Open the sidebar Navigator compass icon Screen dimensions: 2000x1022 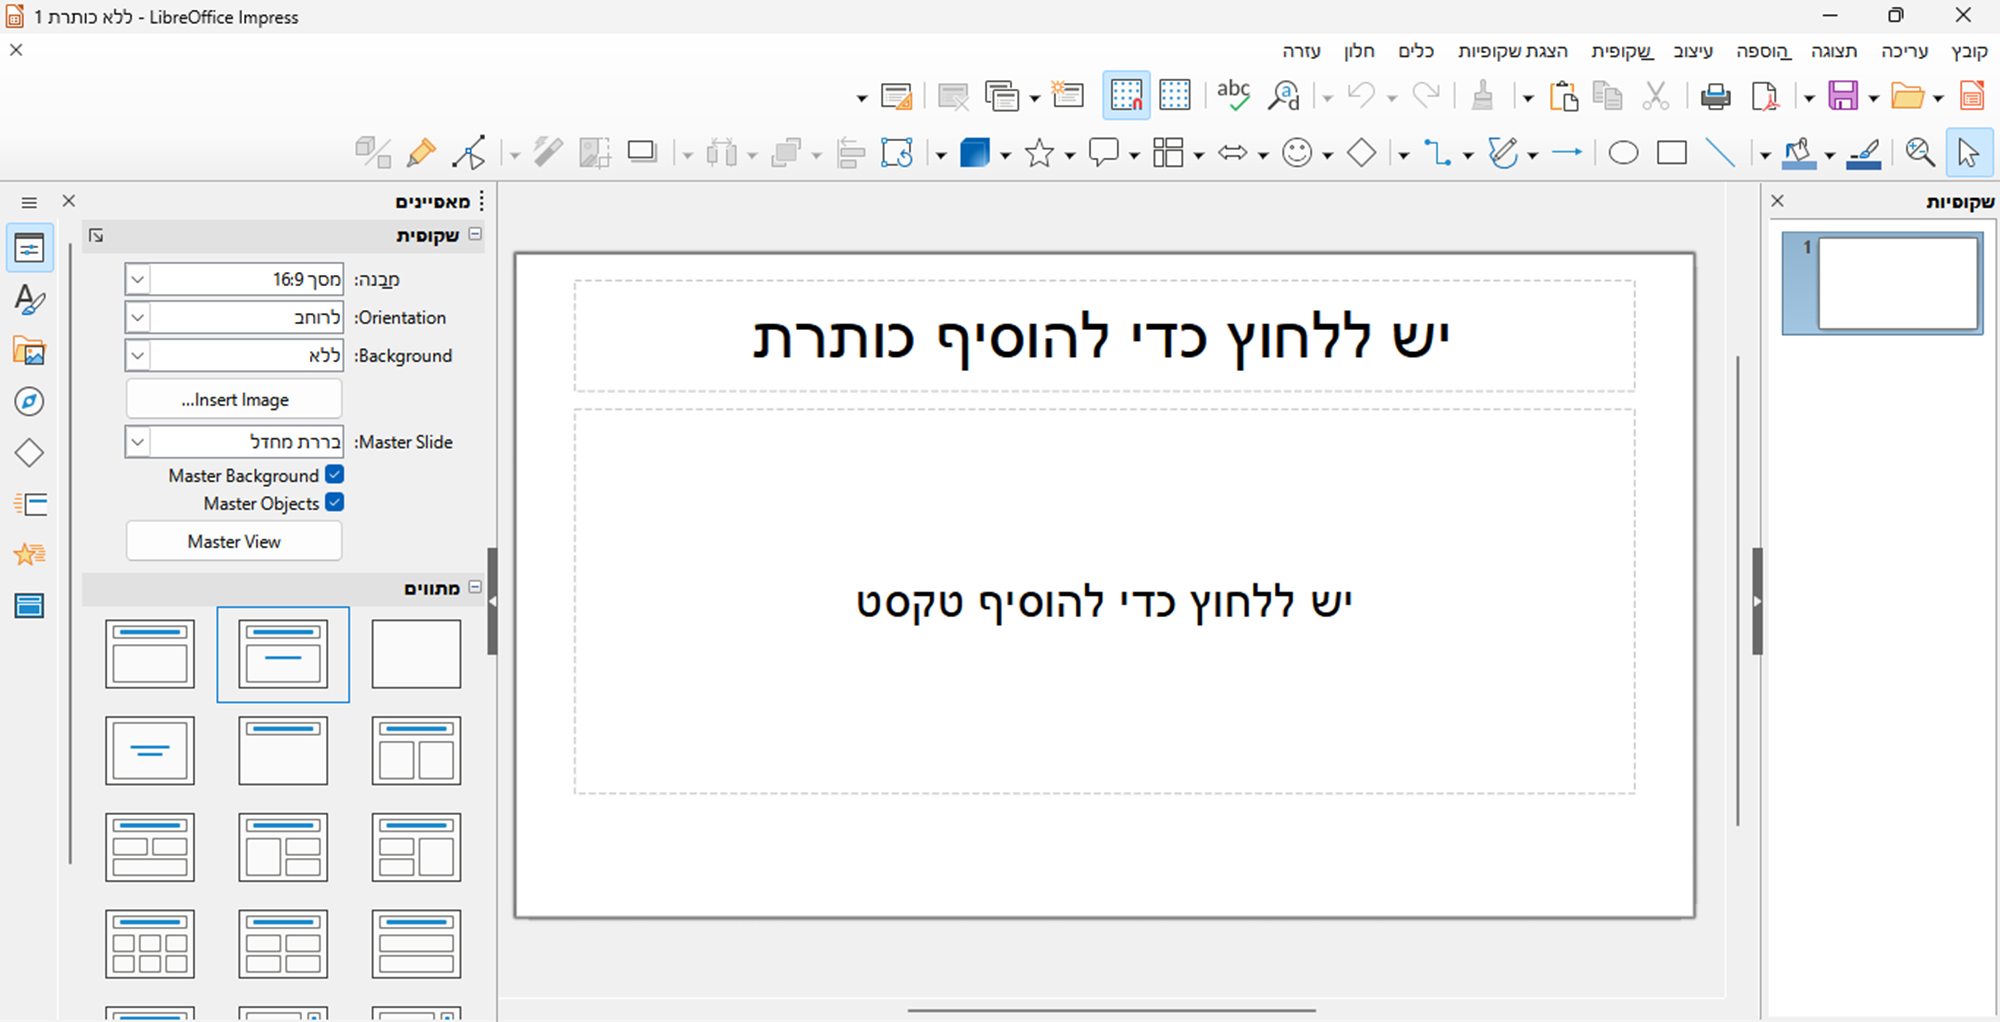coord(29,402)
